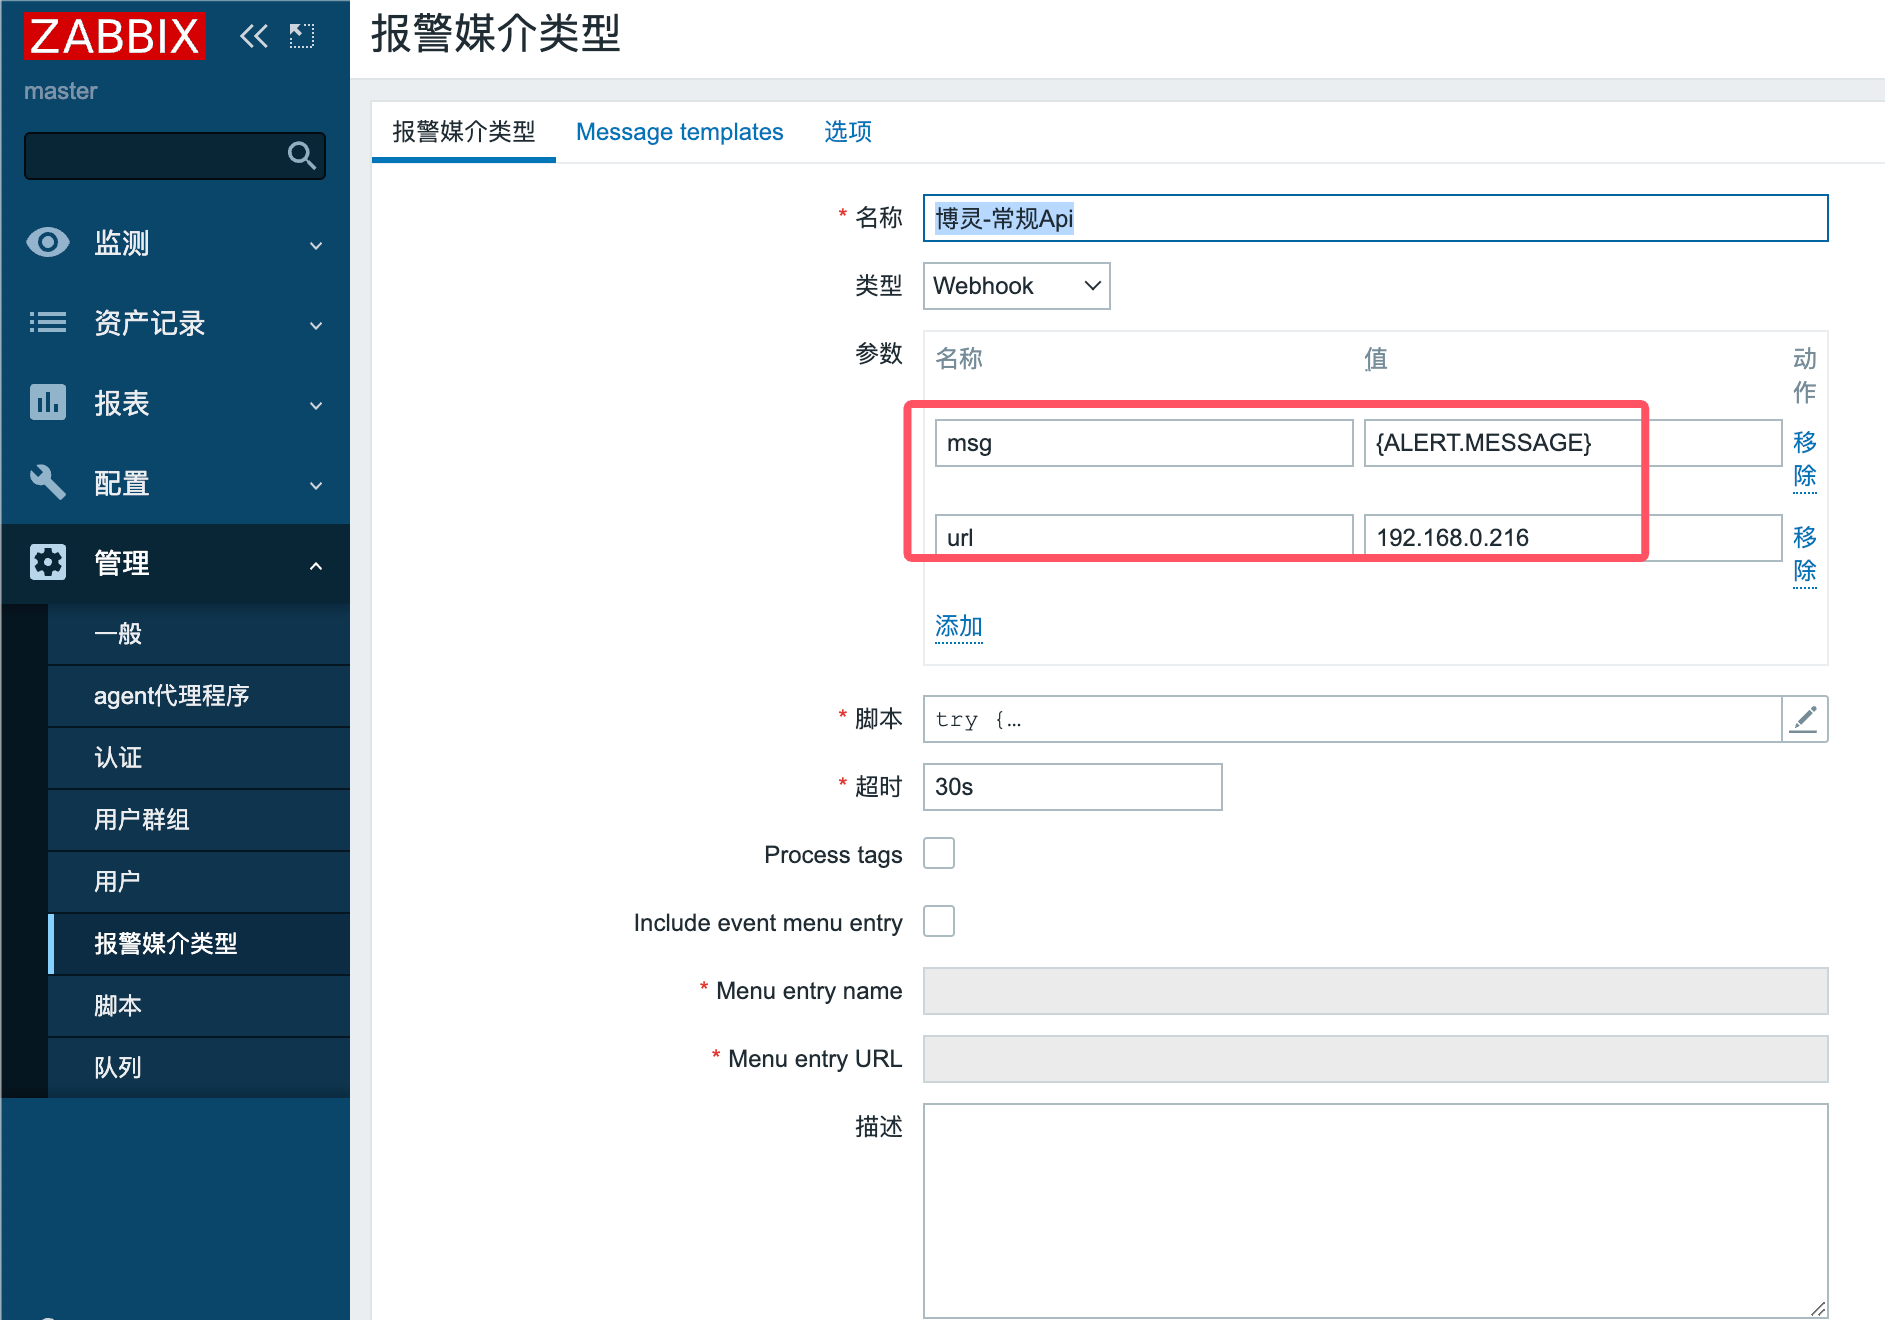Collapse the 管理 menu chevron

[316, 565]
